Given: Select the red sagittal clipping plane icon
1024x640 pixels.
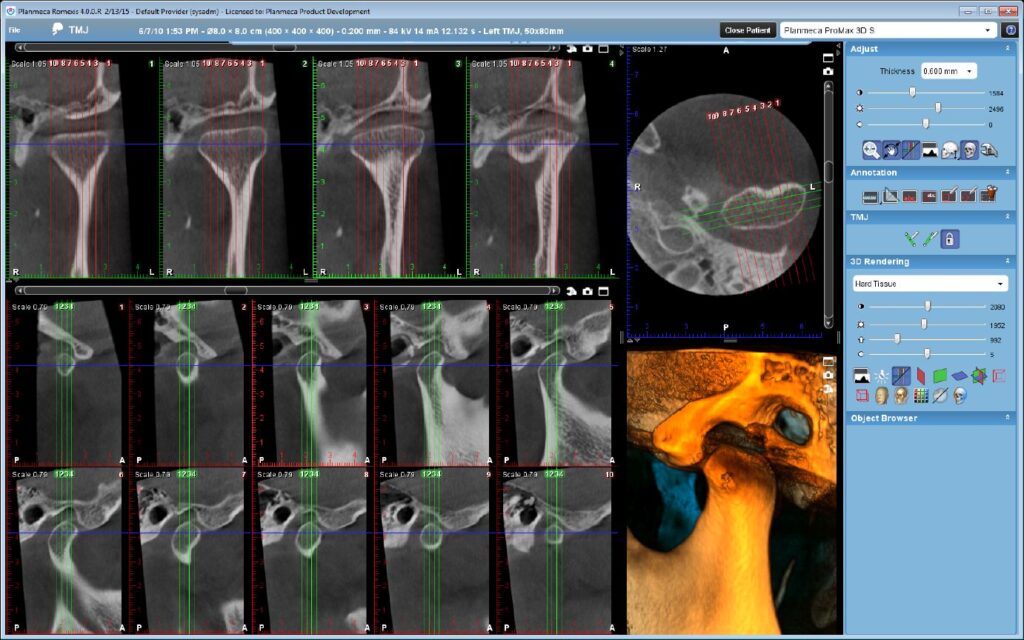Looking at the screenshot, I should pyautogui.click(x=920, y=376).
